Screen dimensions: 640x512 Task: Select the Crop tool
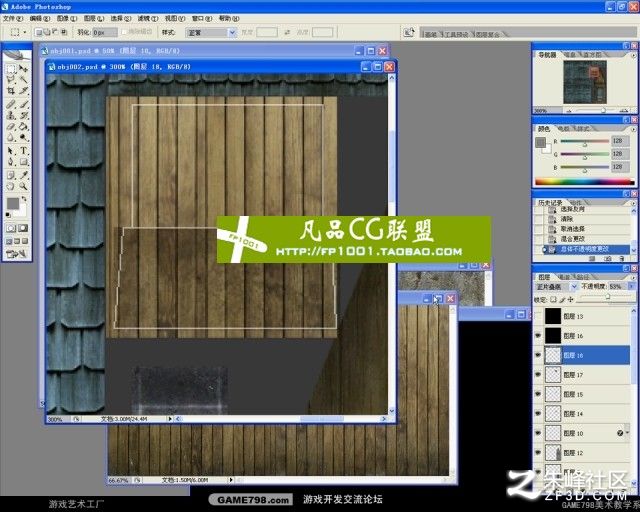[11, 91]
